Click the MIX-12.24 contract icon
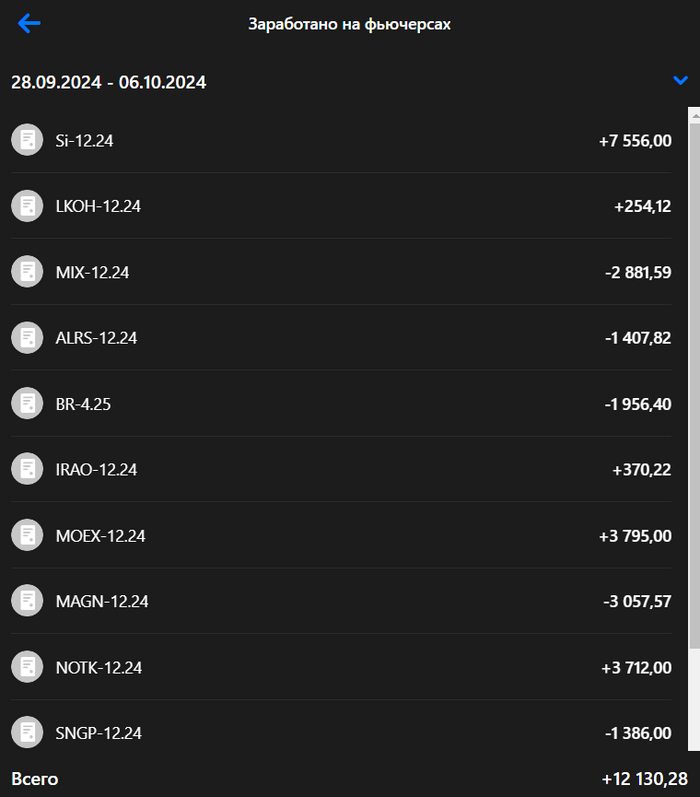 (27, 272)
